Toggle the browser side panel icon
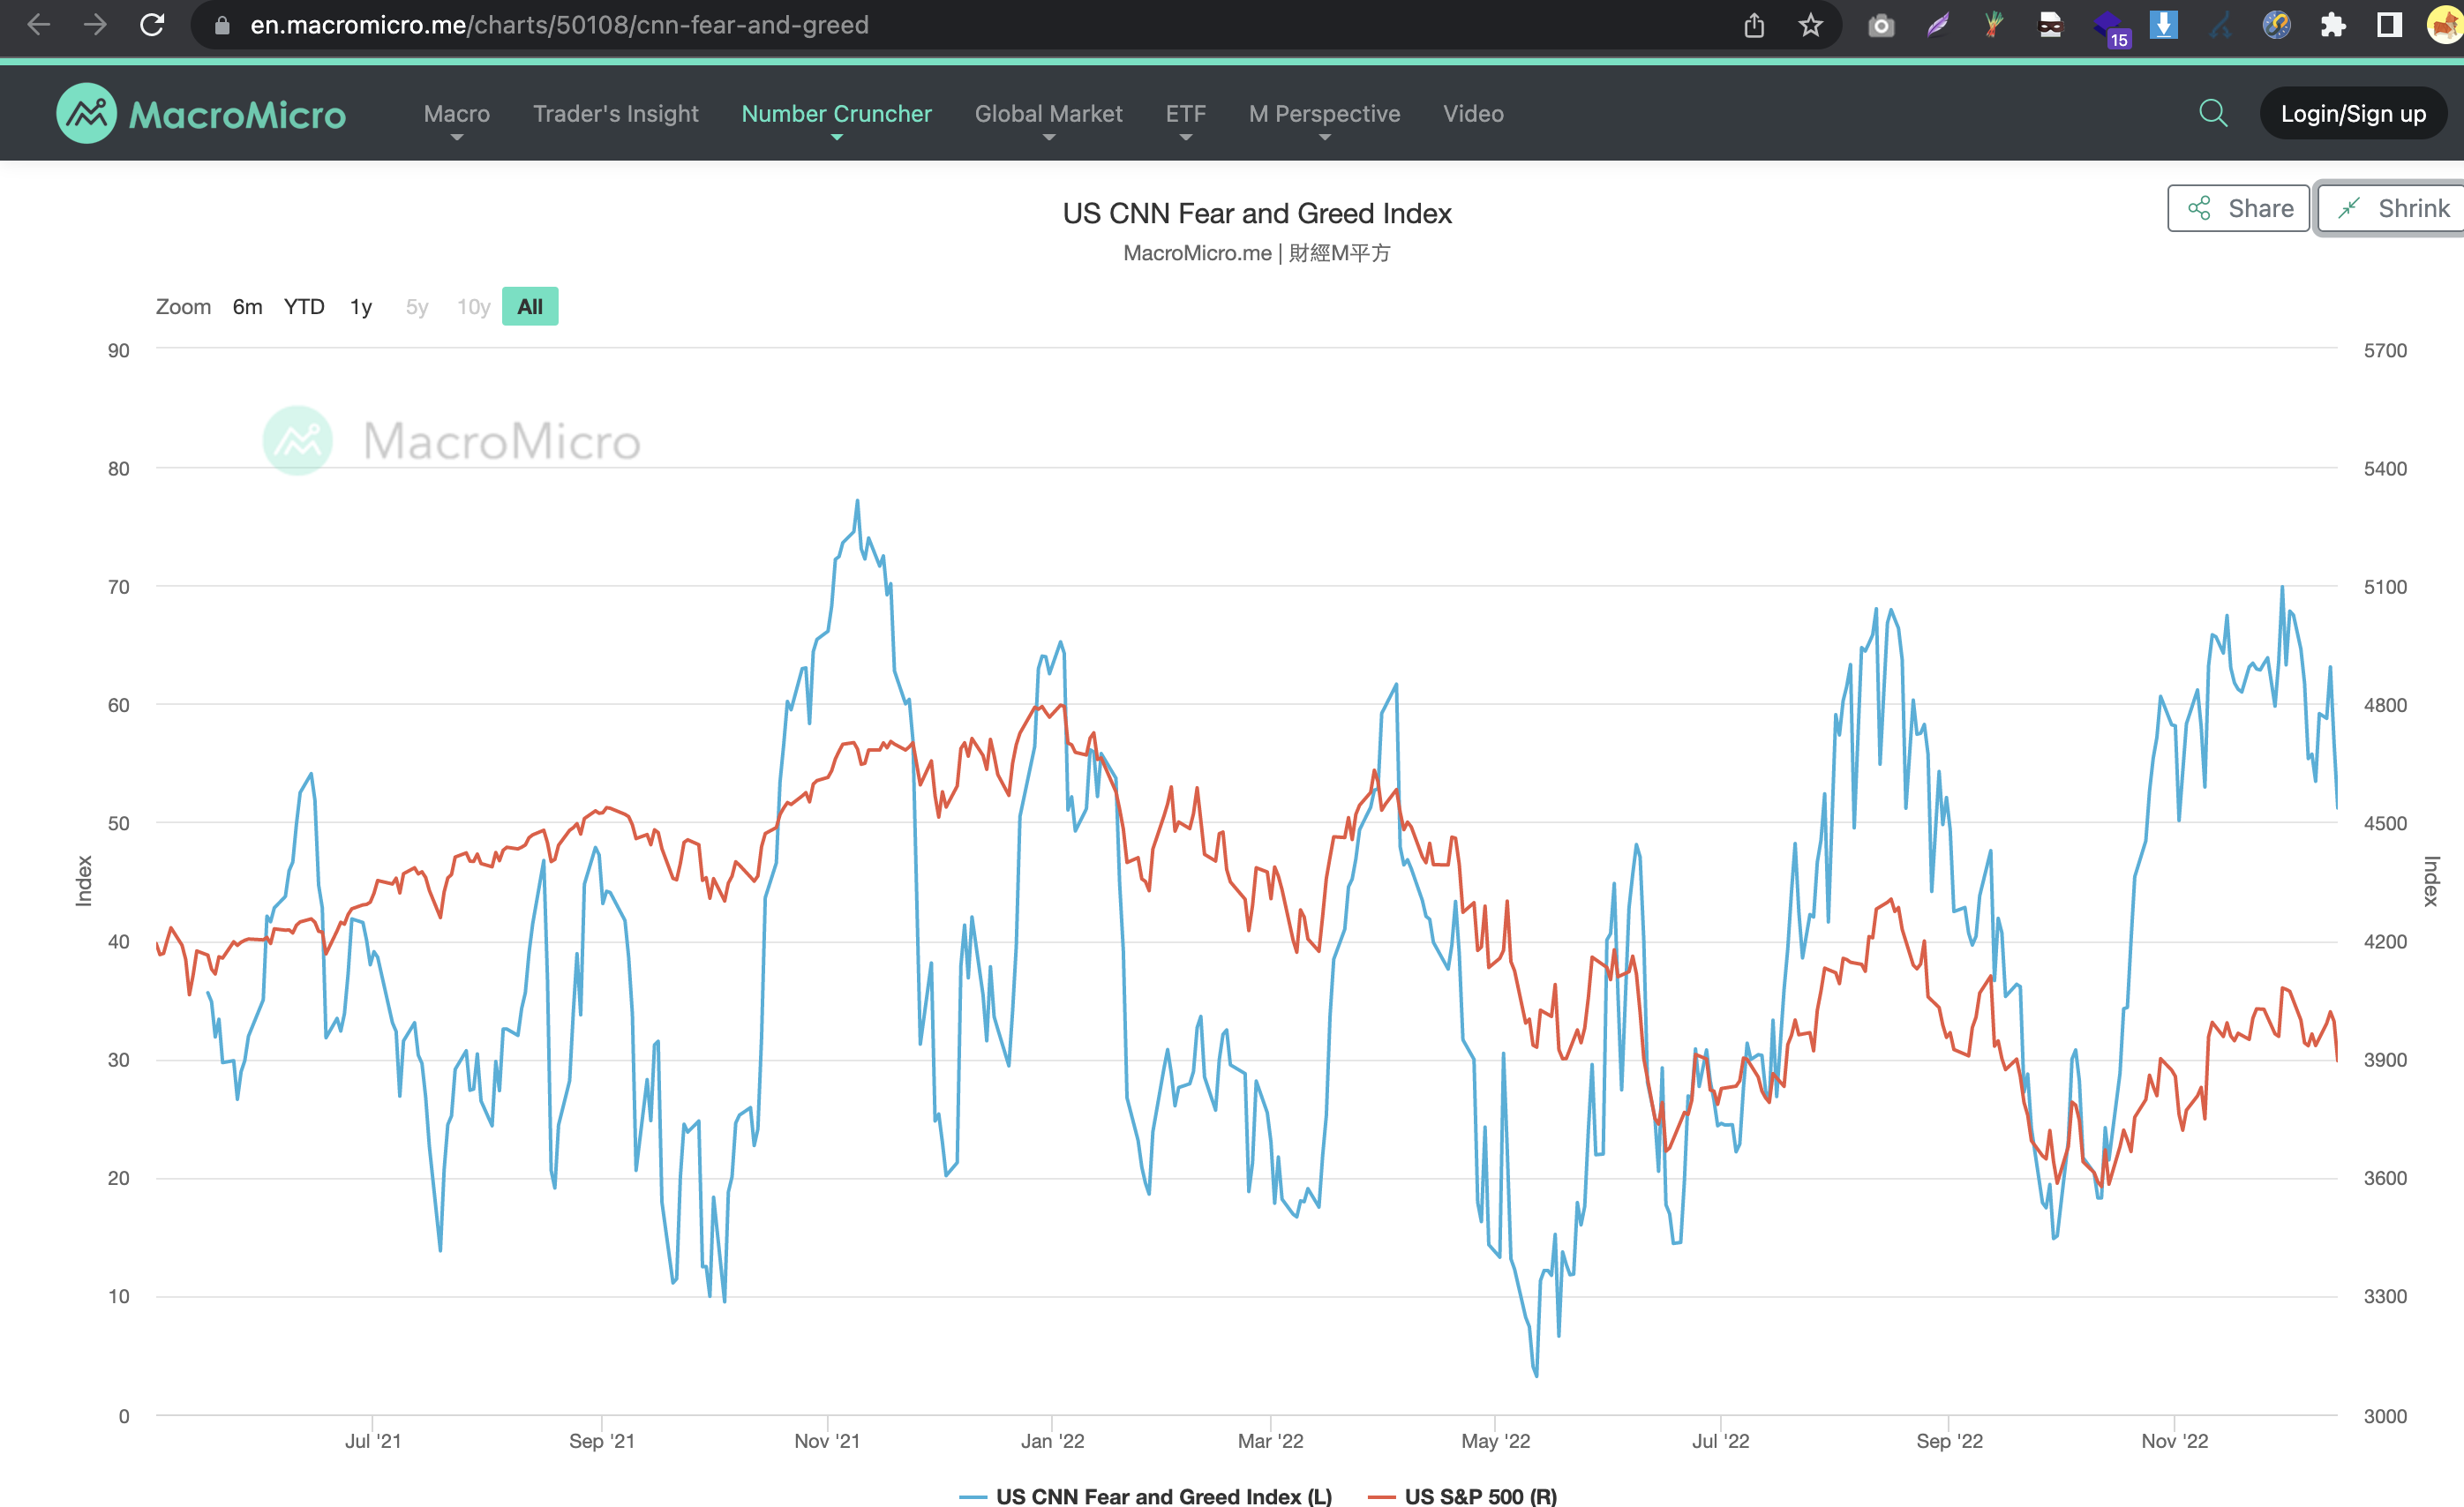 point(2390,25)
